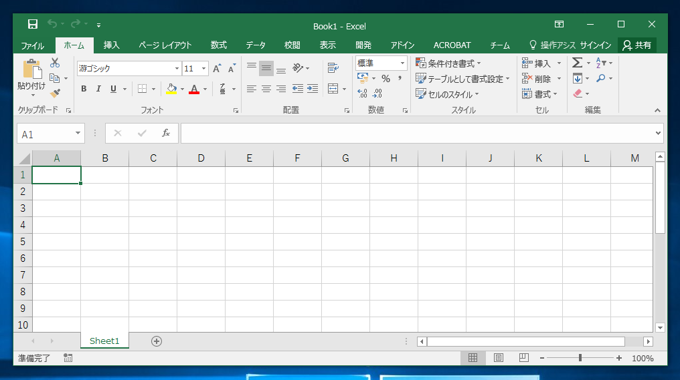The width and height of the screenshot is (680, 380).
Task: Open the Insert Function fx dialog
Action: click(166, 133)
